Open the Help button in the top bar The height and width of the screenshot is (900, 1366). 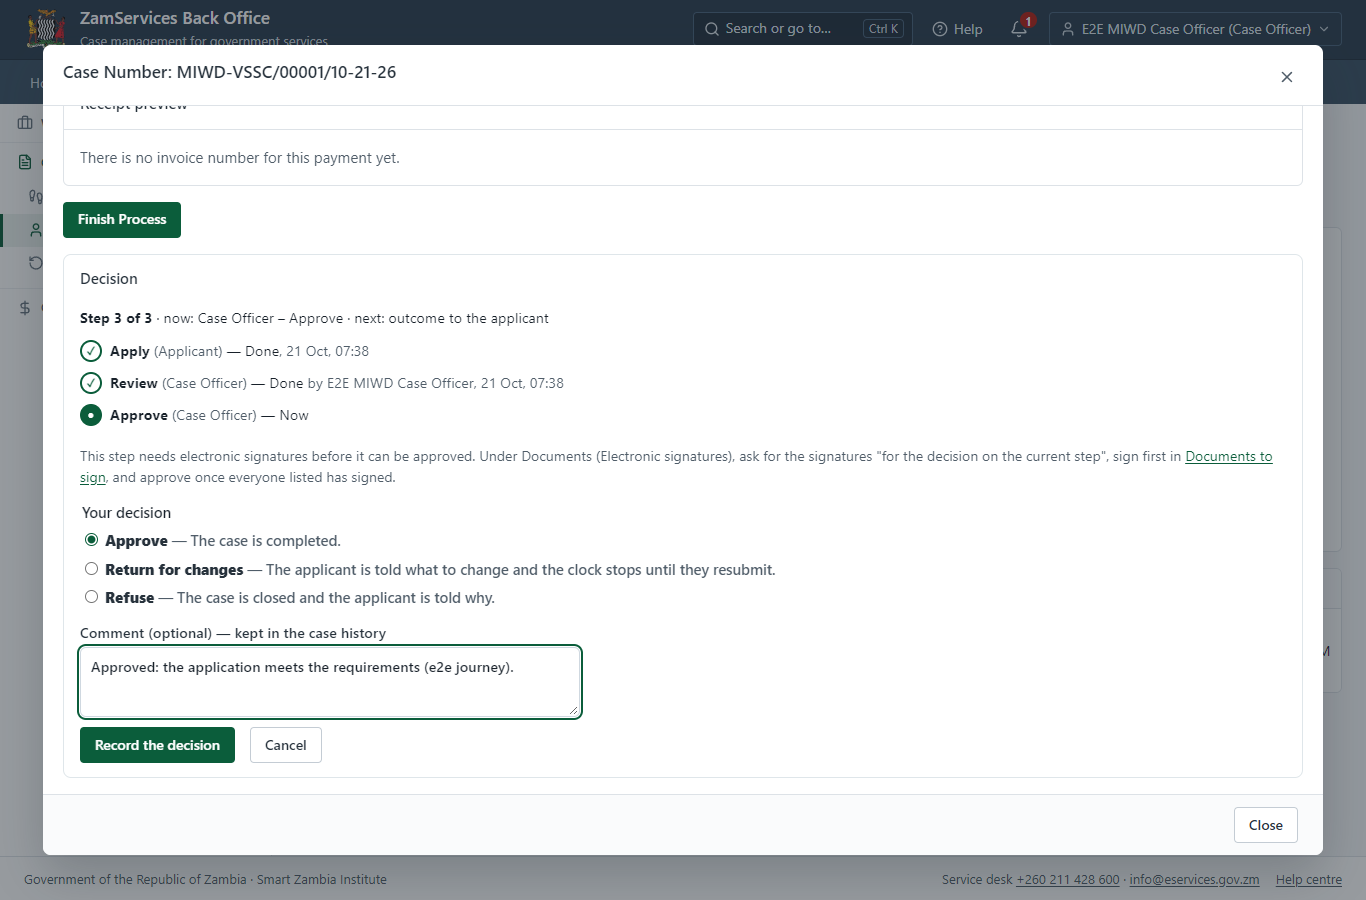(x=957, y=29)
